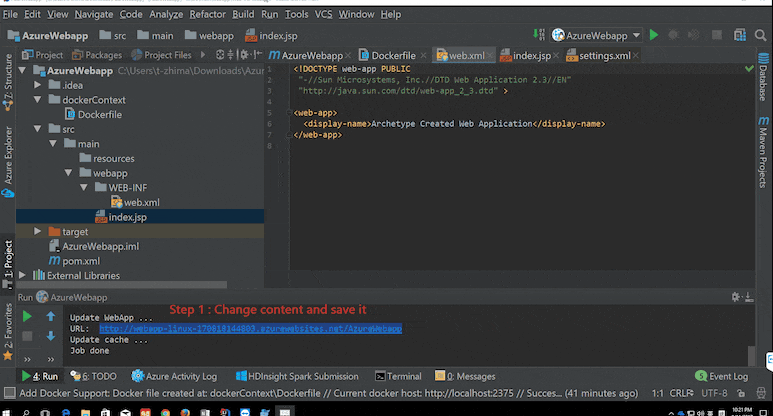Image resolution: width=773 pixels, height=416 pixels.
Task: Collapse the dockerContext folder
Action: (37, 100)
